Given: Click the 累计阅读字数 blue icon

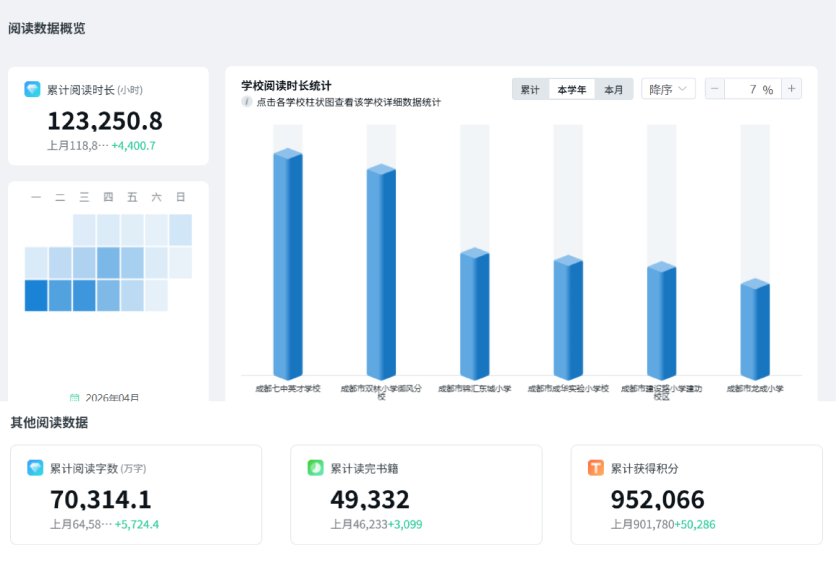Looking at the screenshot, I should (x=35, y=468).
